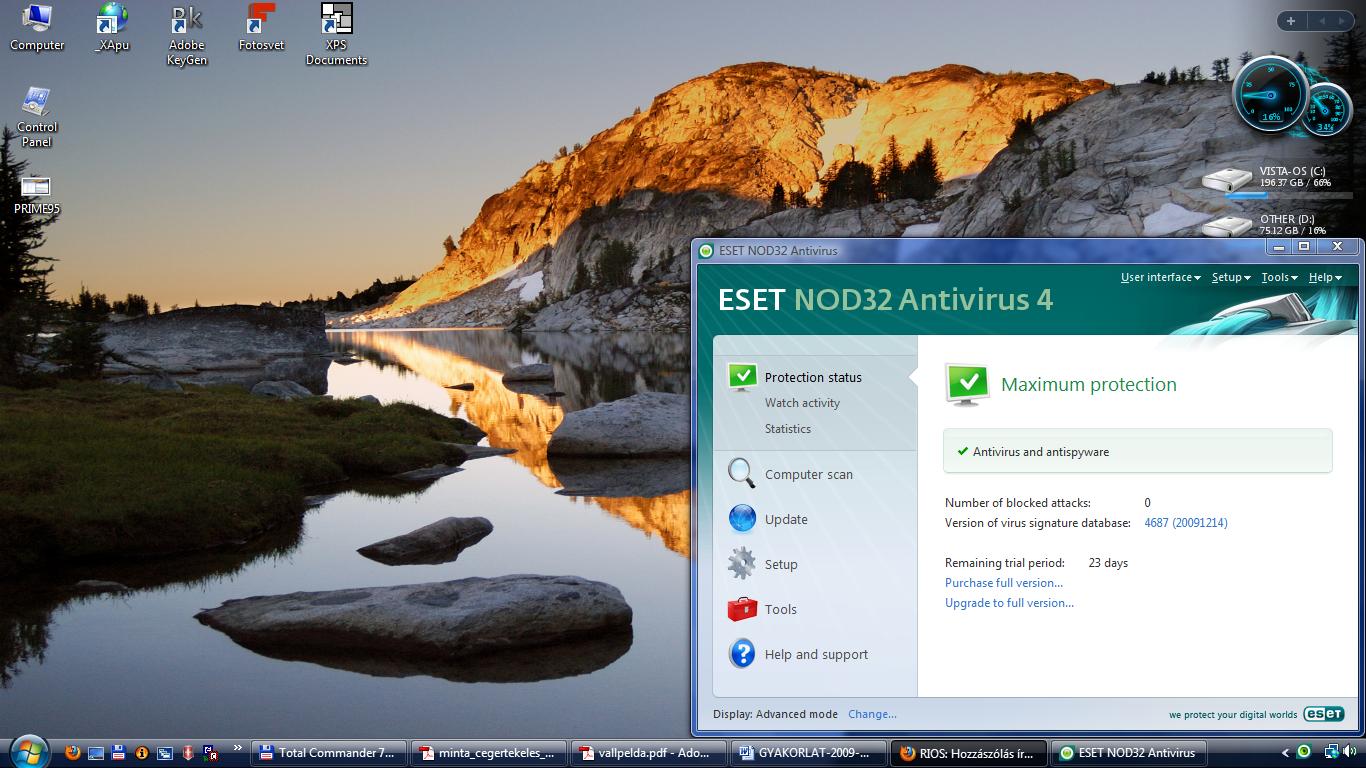Switch to minta_cegertekeles PDF taskbar button
The image size is (1366, 768).
[488, 753]
